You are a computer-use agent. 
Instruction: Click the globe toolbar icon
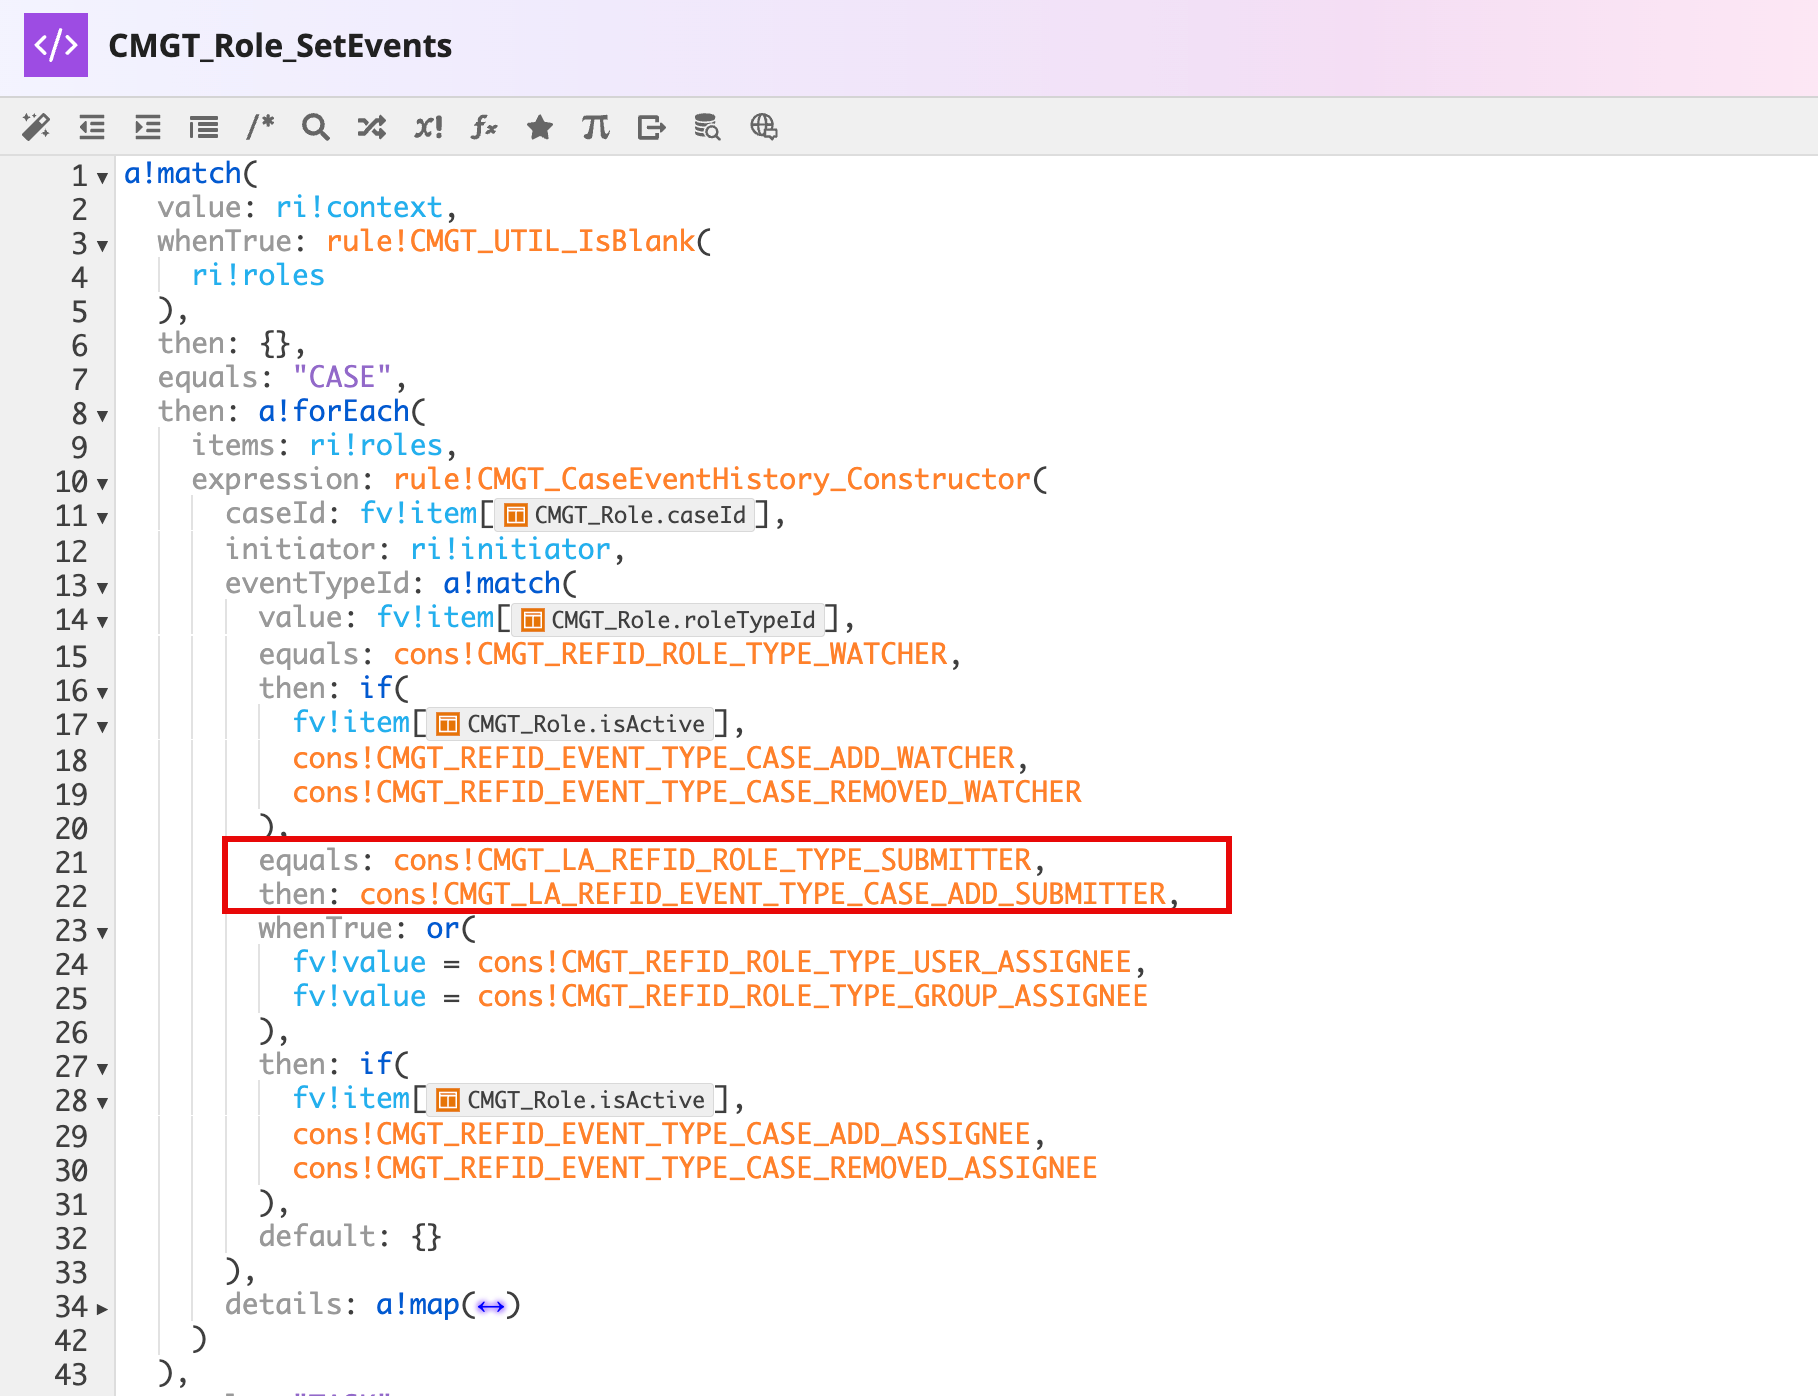[x=764, y=127]
